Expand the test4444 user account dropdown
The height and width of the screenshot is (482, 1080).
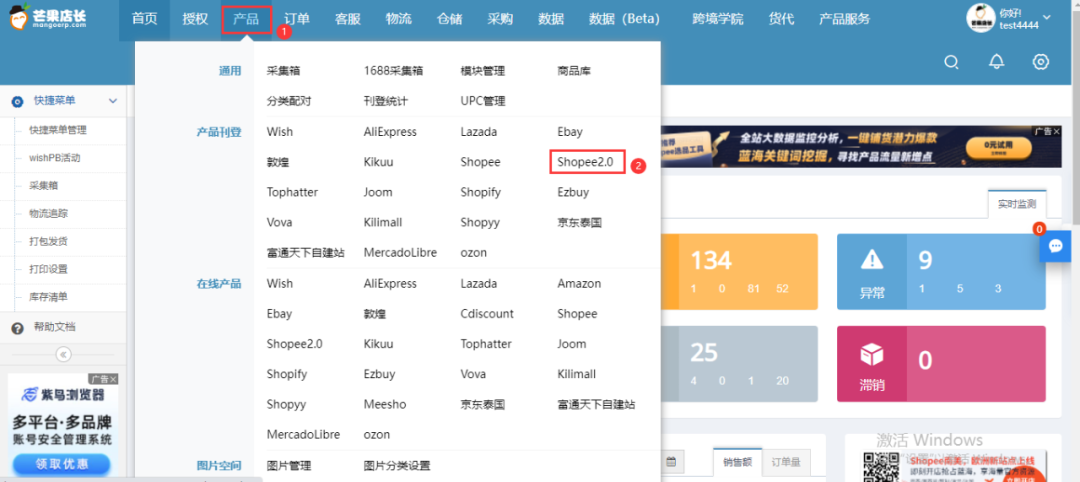click(1046, 18)
